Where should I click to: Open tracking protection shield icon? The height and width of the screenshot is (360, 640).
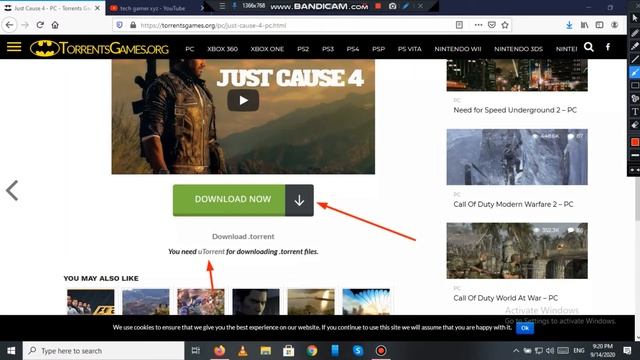pyautogui.click(x=120, y=25)
